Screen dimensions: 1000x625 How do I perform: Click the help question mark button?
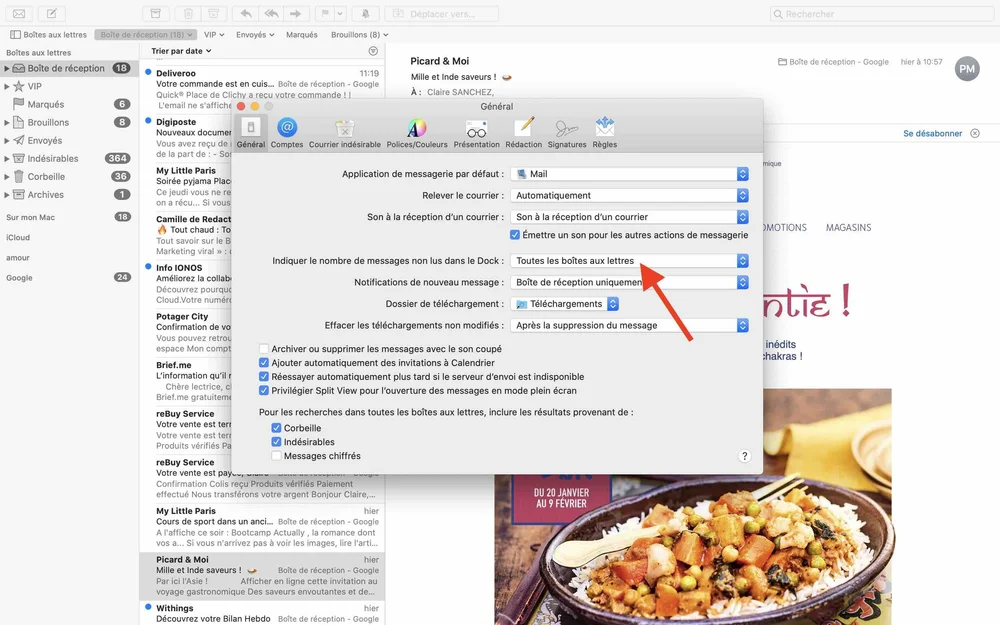click(744, 456)
